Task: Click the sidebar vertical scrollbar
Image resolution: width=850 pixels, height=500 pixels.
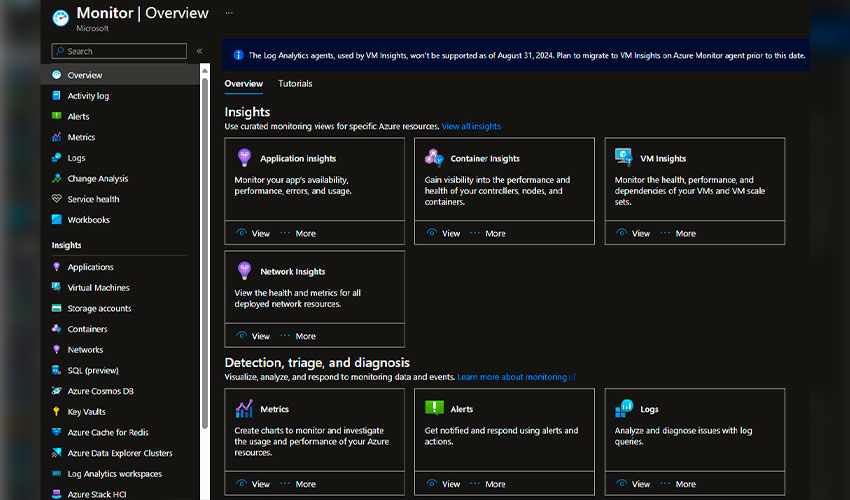Action: pos(205,254)
